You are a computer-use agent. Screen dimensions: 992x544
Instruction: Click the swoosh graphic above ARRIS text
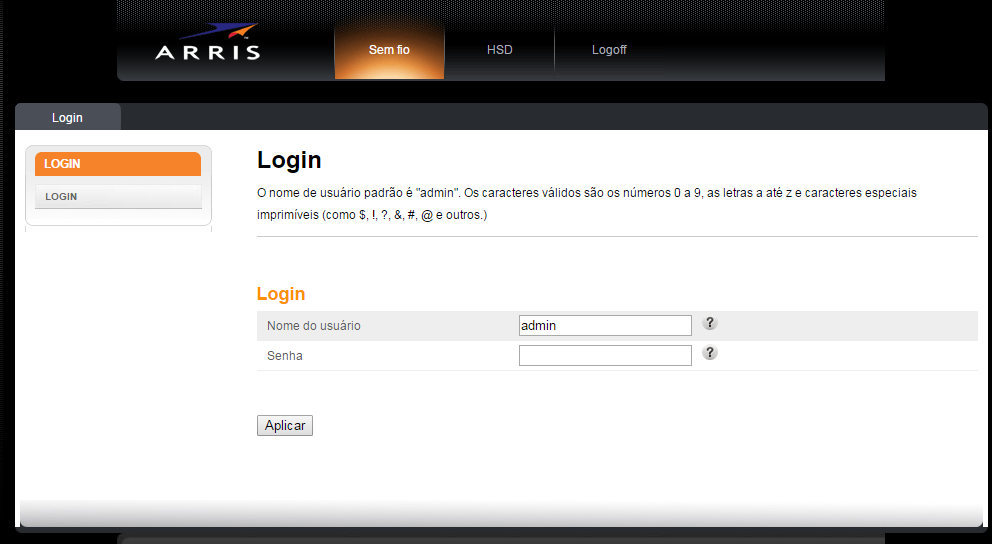point(220,32)
